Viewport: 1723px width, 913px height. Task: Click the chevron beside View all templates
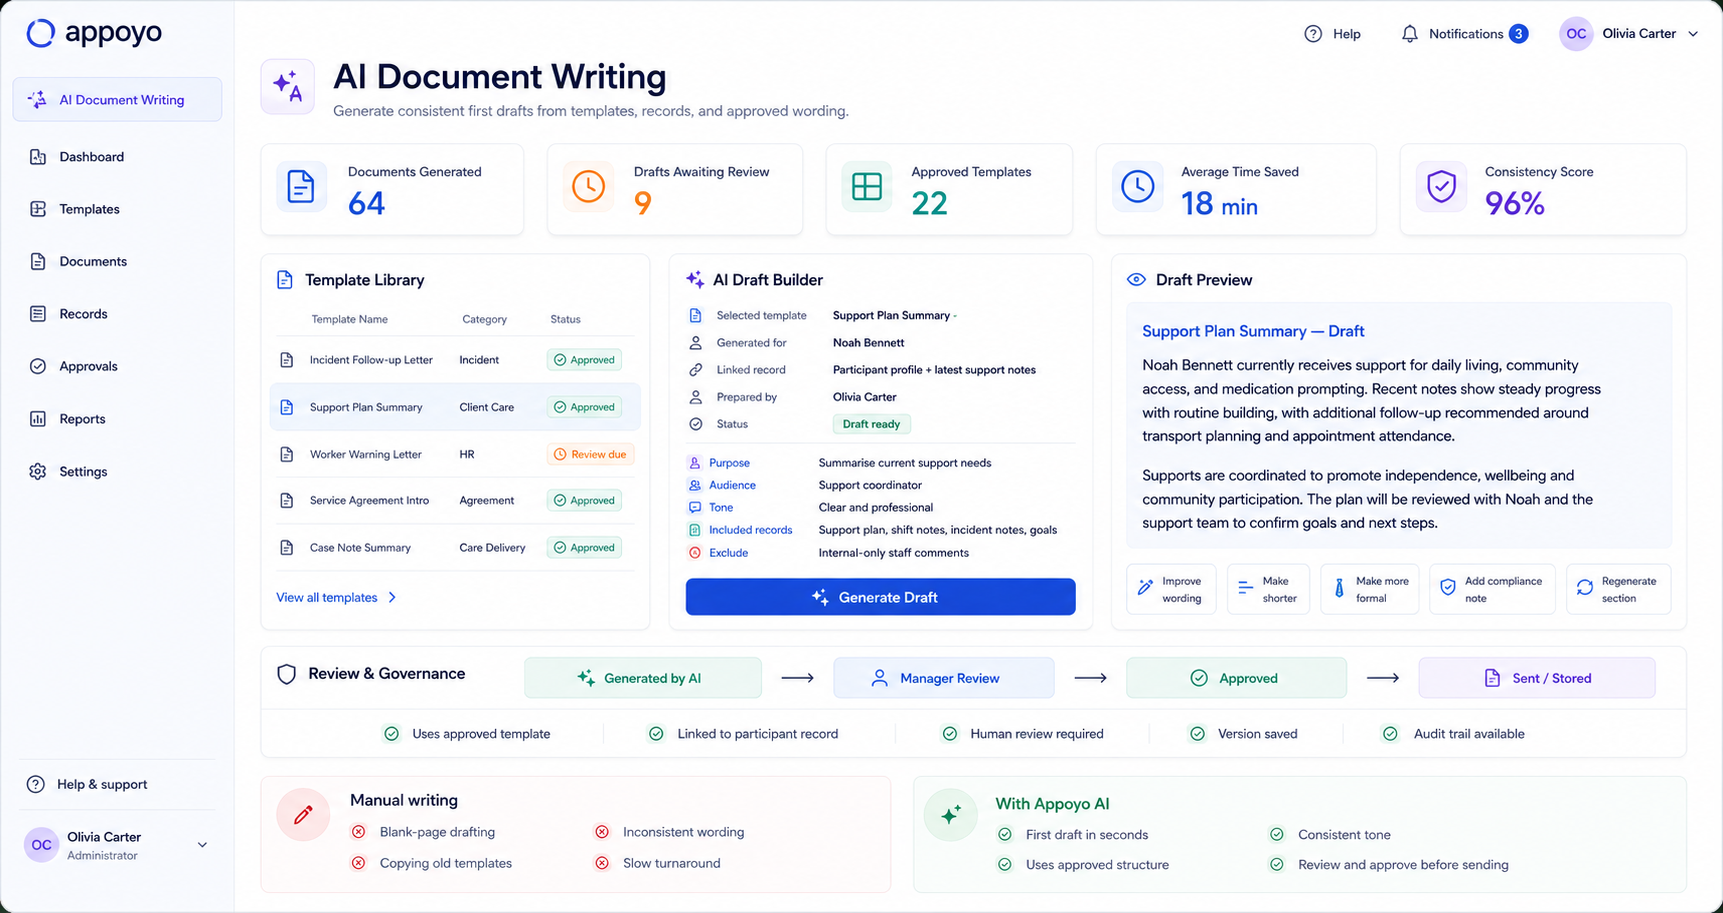392,597
